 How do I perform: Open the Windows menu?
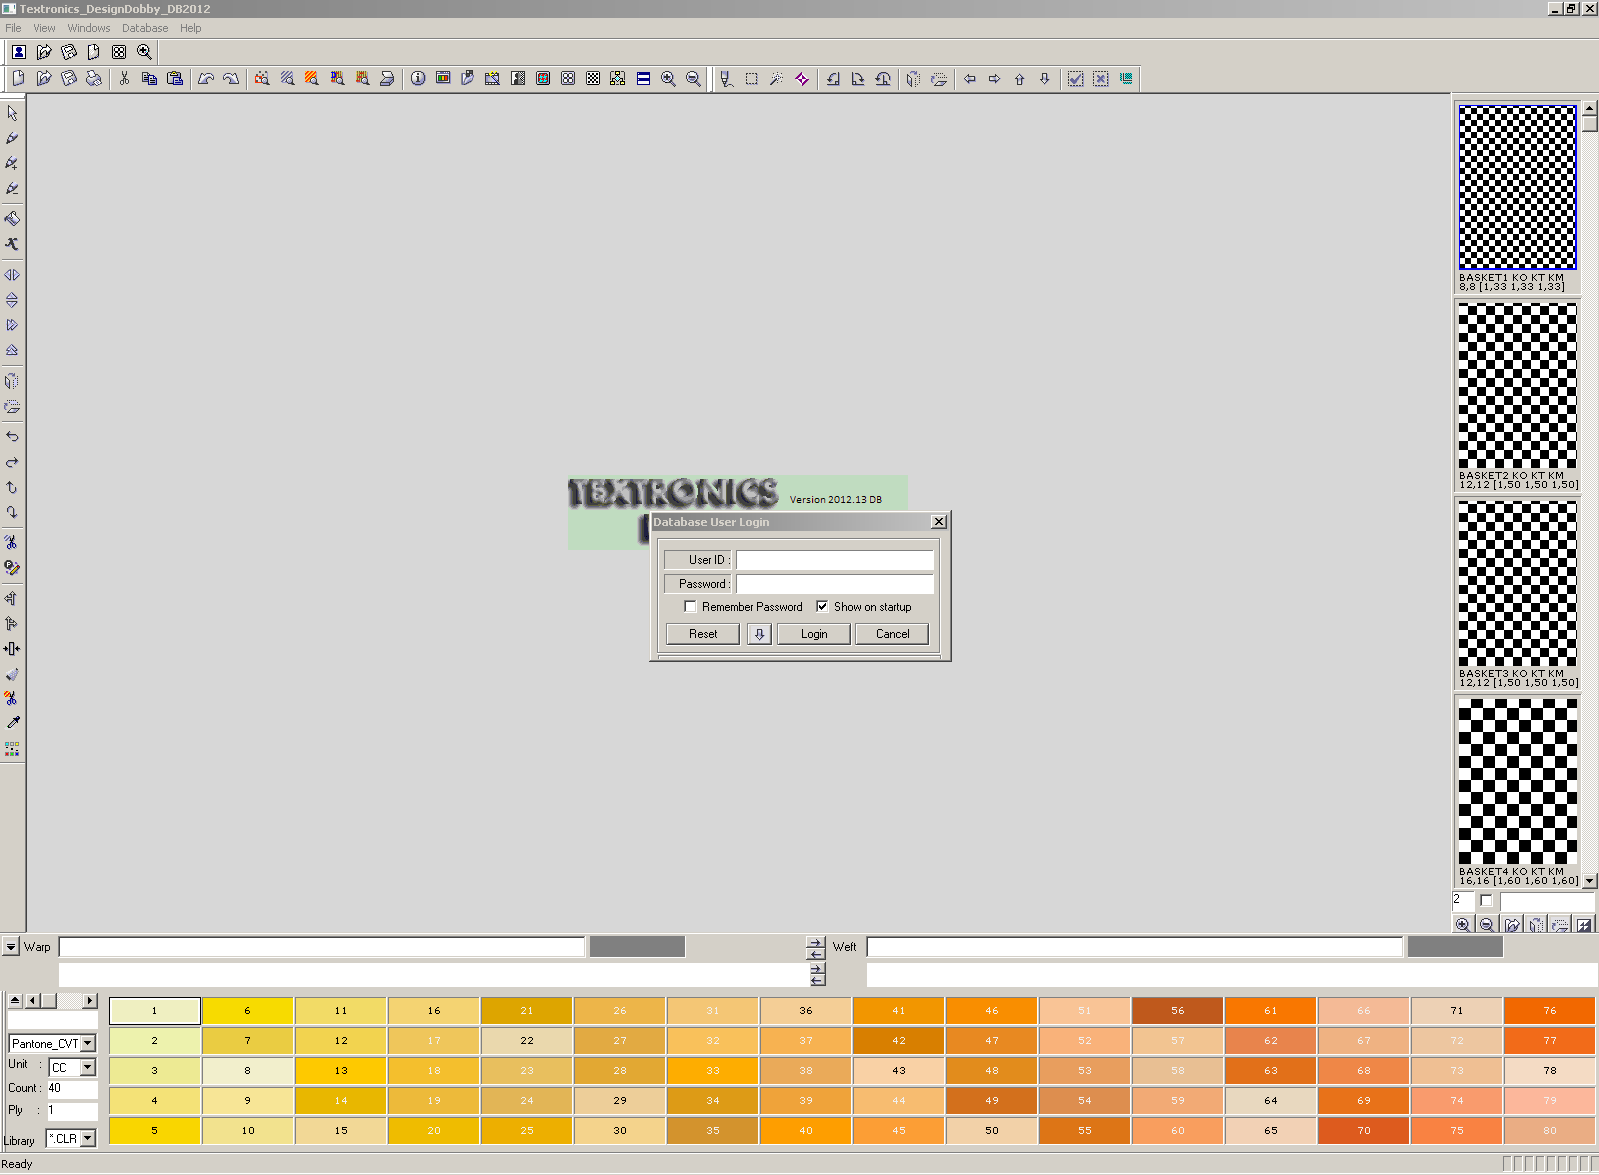coord(89,28)
